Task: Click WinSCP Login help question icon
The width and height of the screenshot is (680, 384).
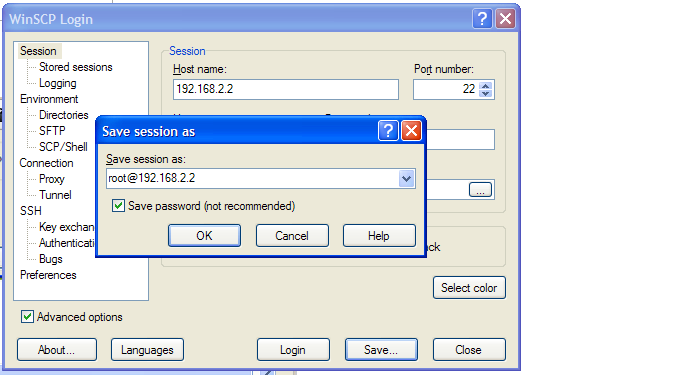Action: click(x=482, y=19)
